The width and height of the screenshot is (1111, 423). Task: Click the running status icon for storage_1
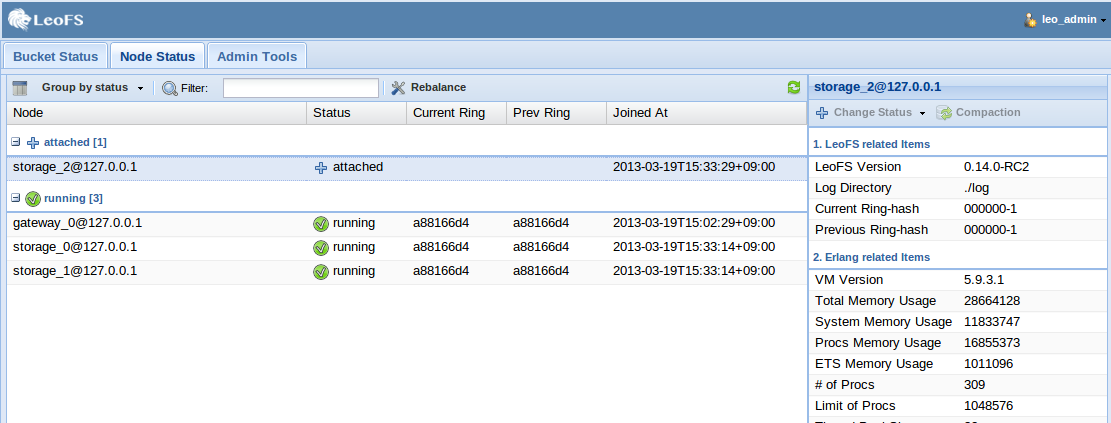coord(320,272)
